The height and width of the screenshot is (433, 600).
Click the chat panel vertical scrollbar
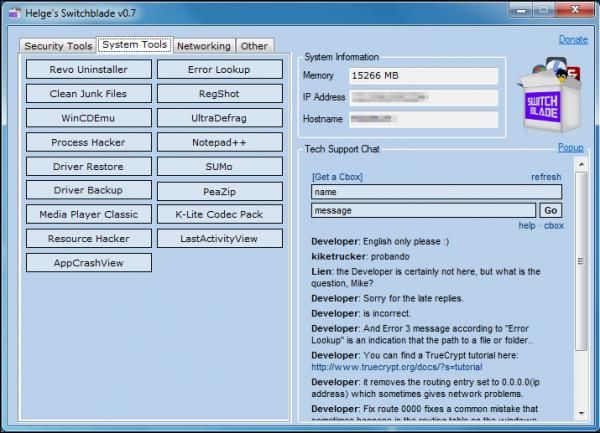[x=581, y=300]
